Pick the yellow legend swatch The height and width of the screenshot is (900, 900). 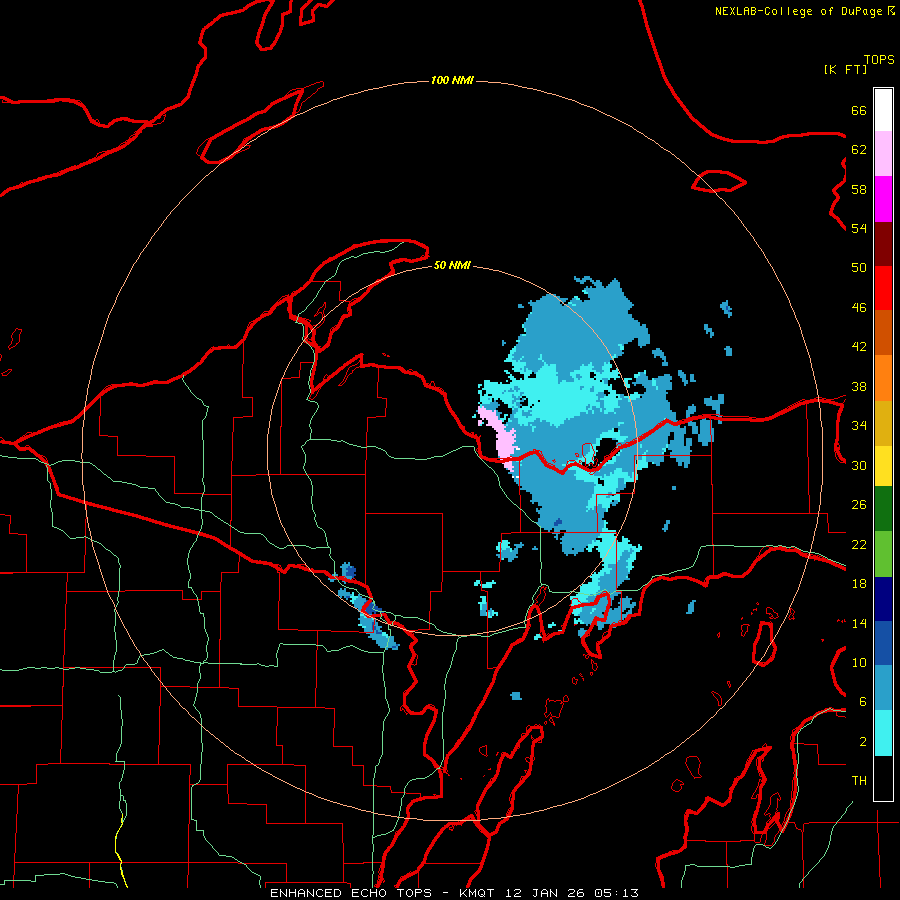click(x=883, y=466)
